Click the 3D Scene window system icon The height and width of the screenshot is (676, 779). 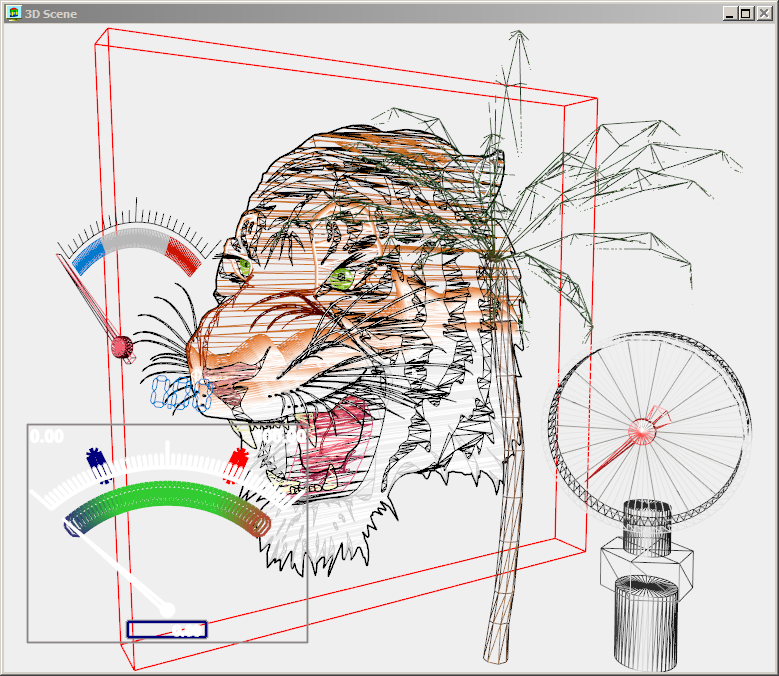pyautogui.click(x=13, y=14)
